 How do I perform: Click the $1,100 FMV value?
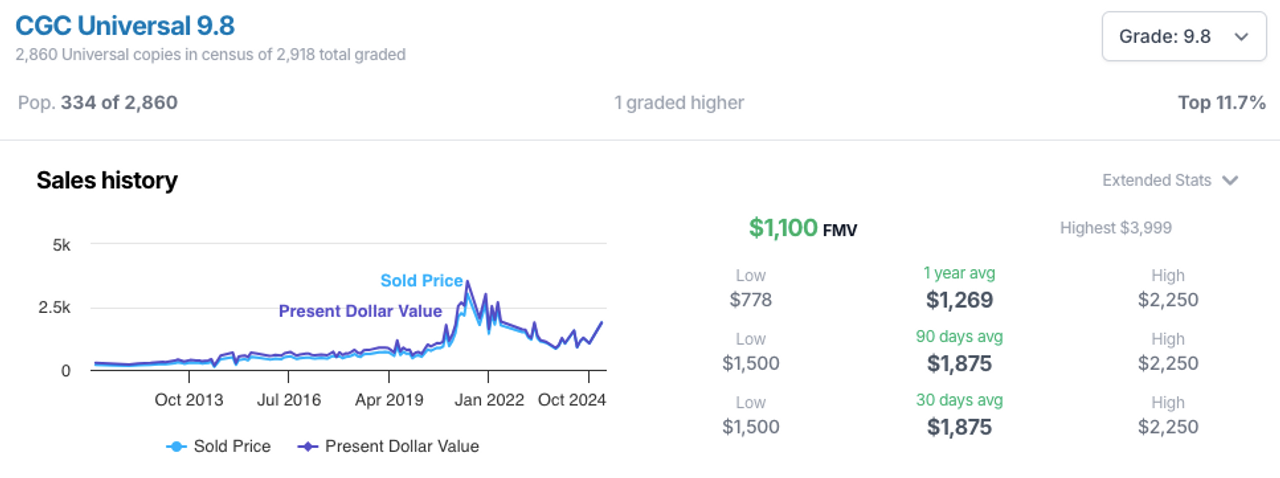783,228
